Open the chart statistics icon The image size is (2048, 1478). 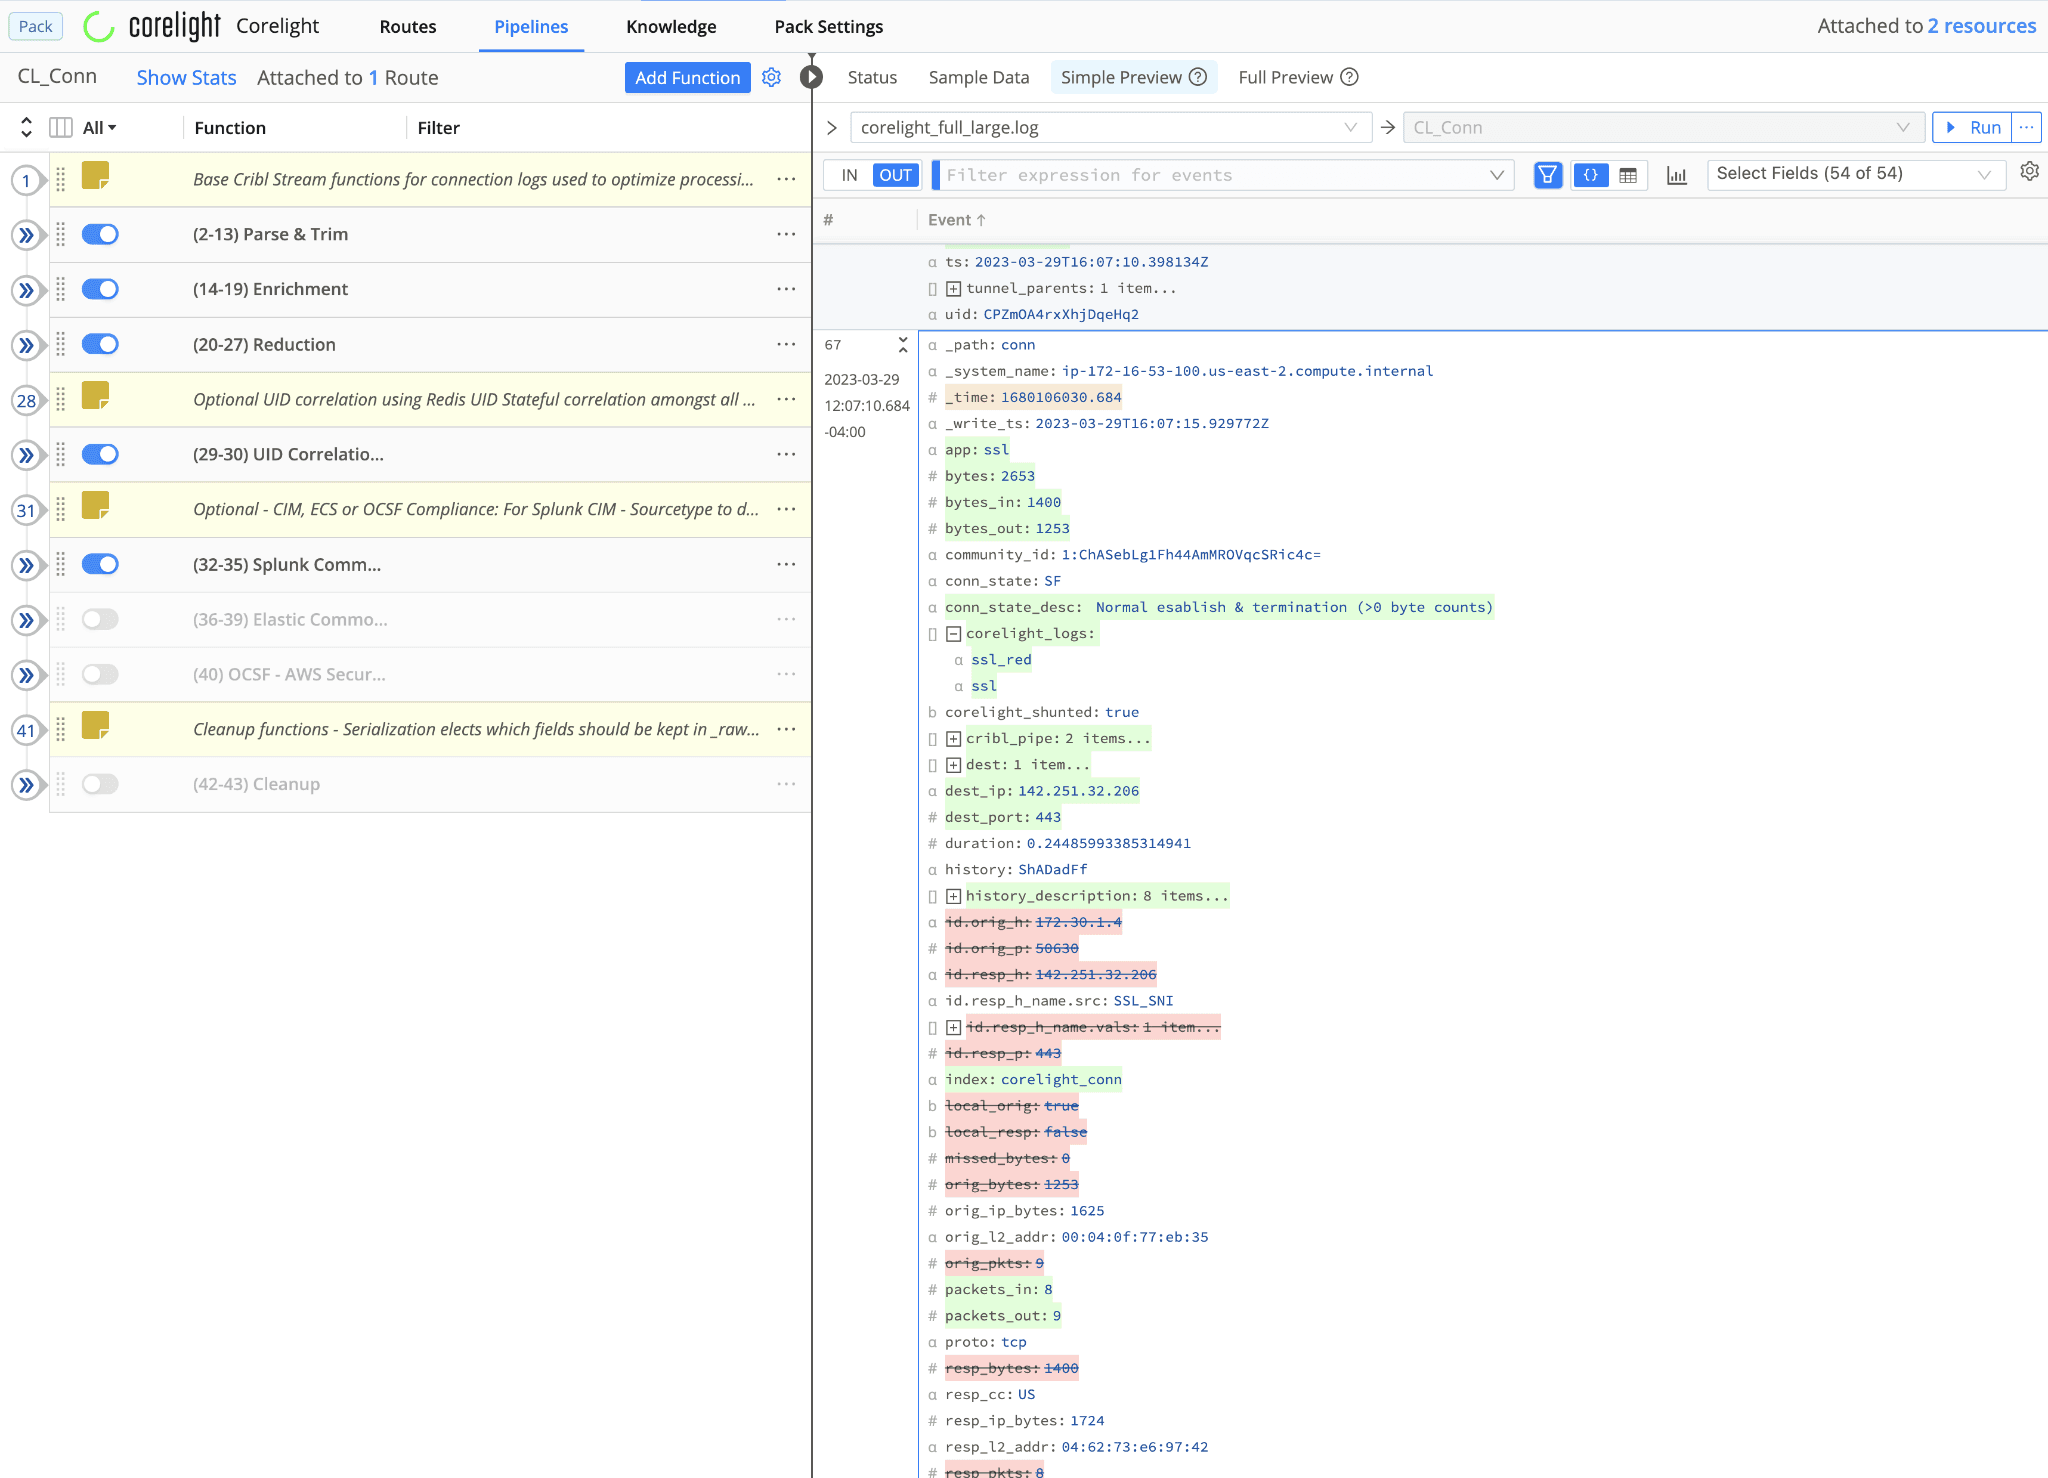[1677, 175]
